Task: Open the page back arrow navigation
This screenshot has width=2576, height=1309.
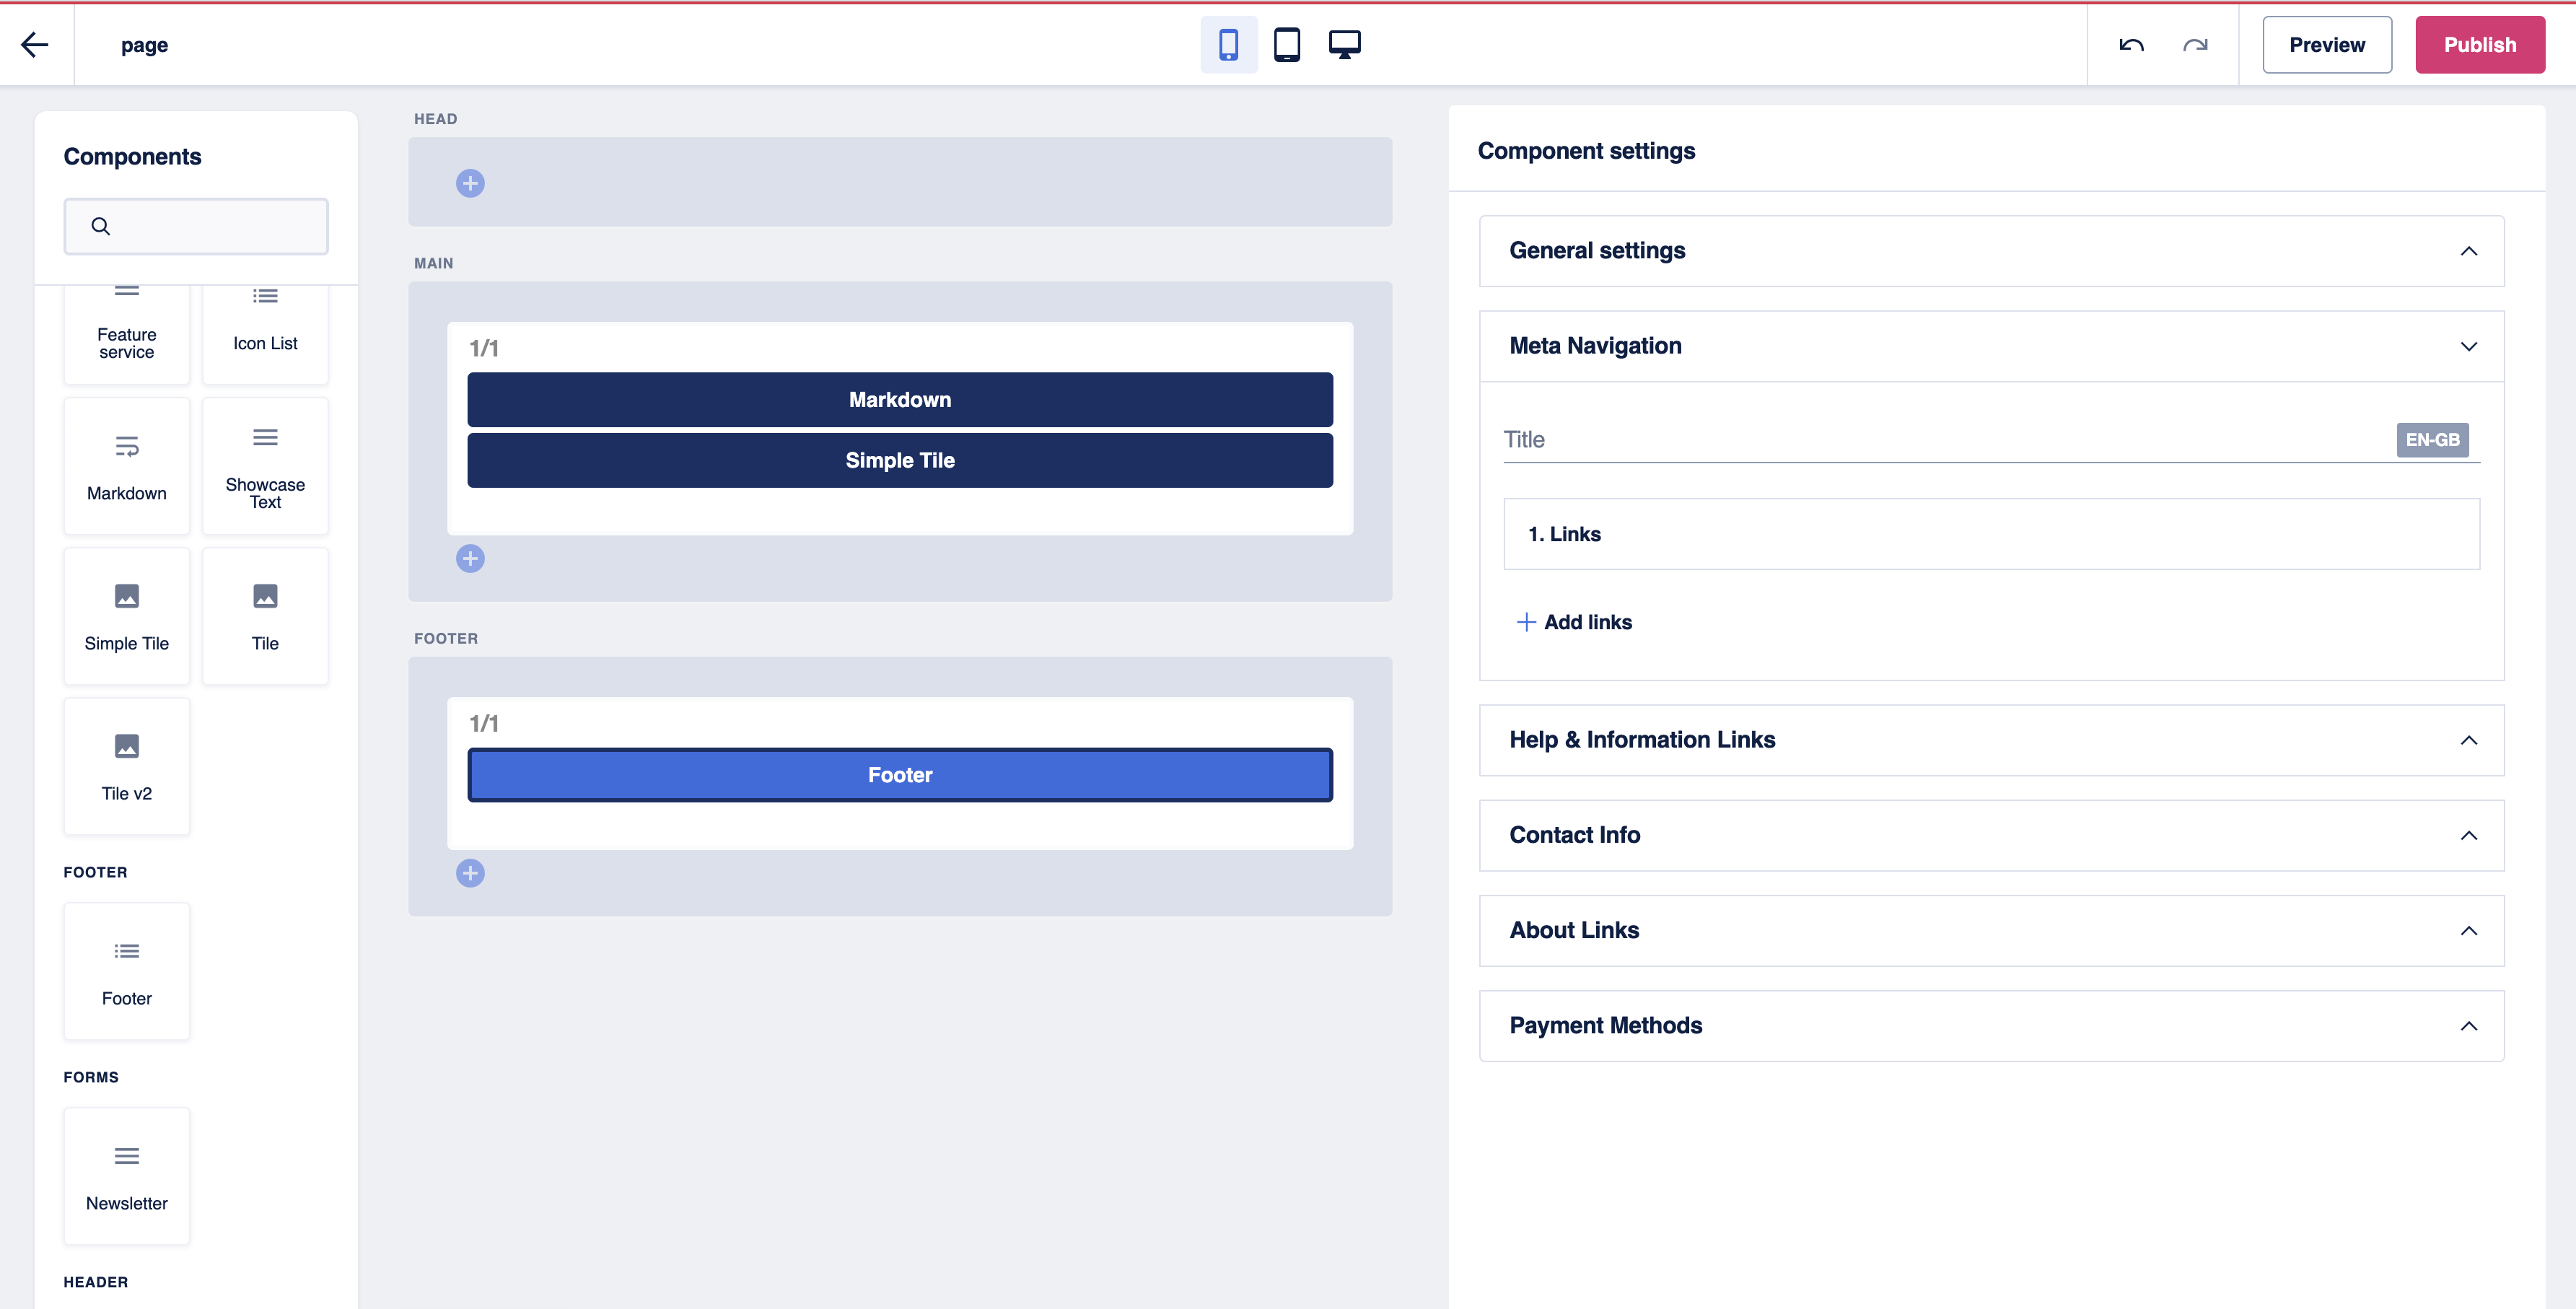Action: pyautogui.click(x=35, y=44)
